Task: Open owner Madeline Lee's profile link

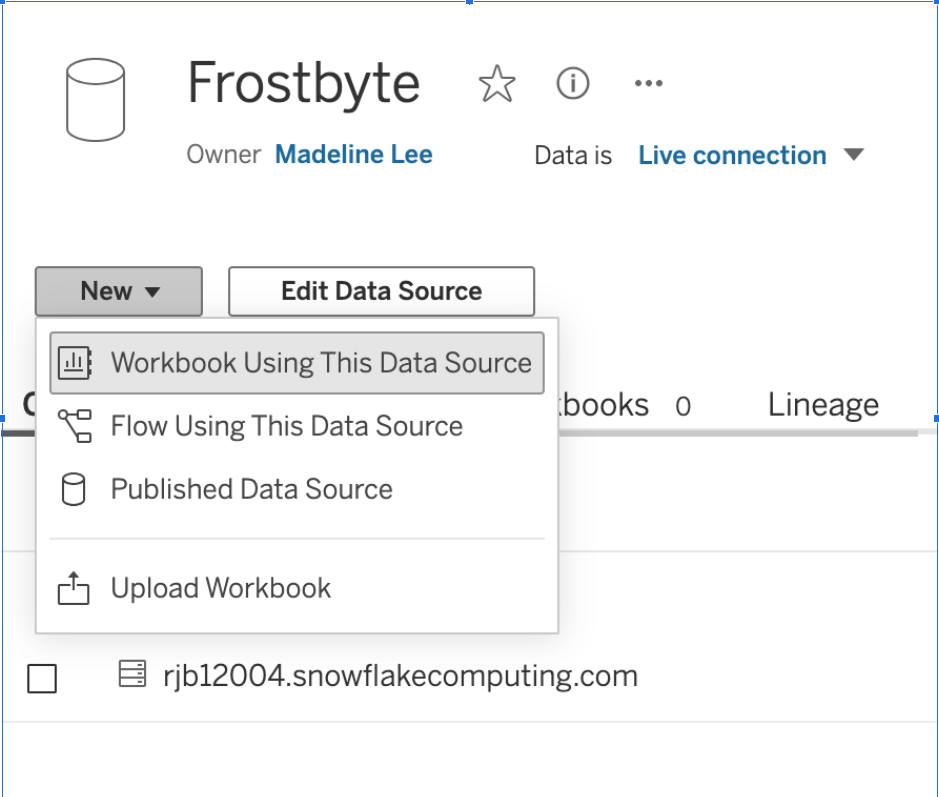Action: (353, 155)
